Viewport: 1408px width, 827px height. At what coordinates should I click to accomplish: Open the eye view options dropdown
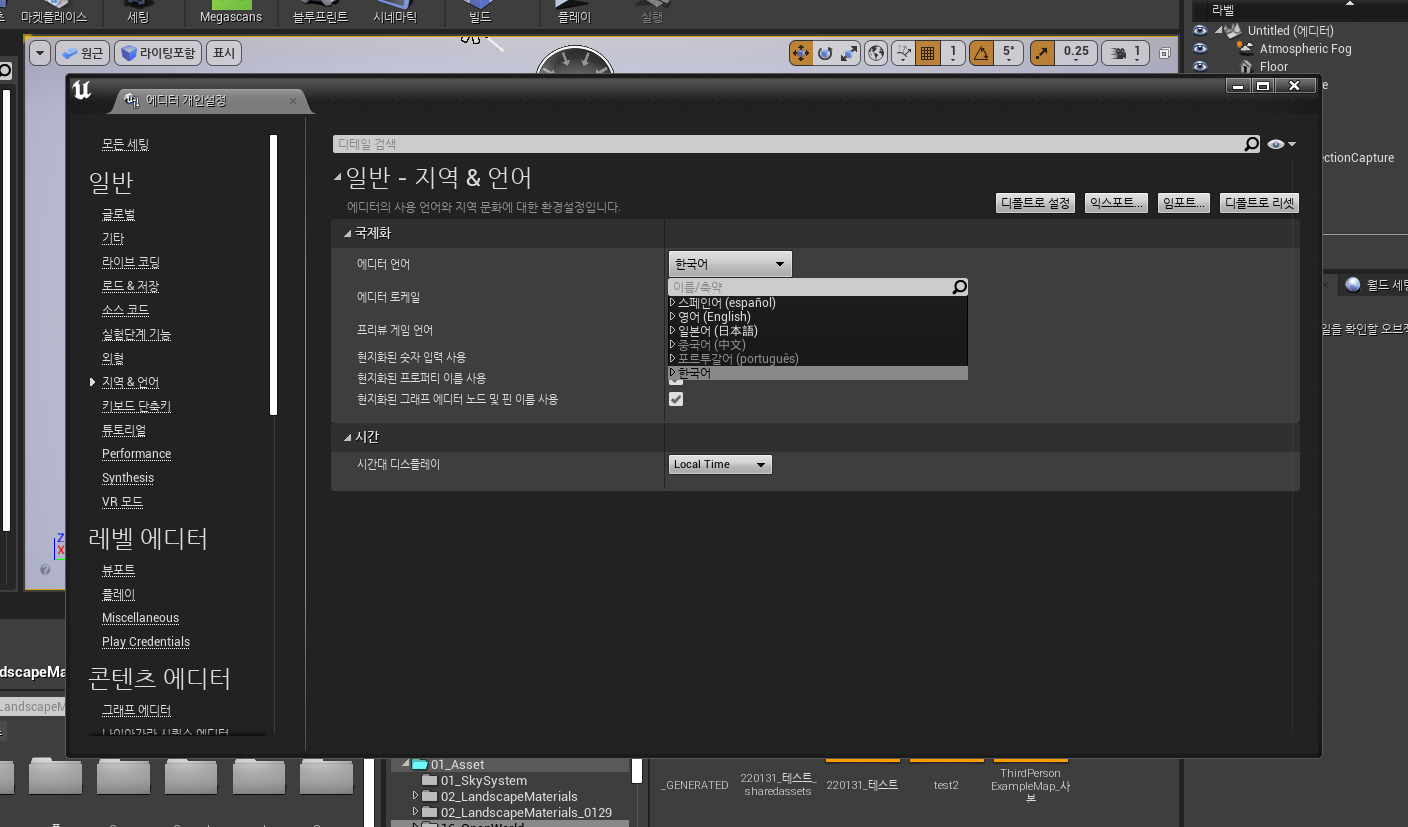tap(1281, 144)
